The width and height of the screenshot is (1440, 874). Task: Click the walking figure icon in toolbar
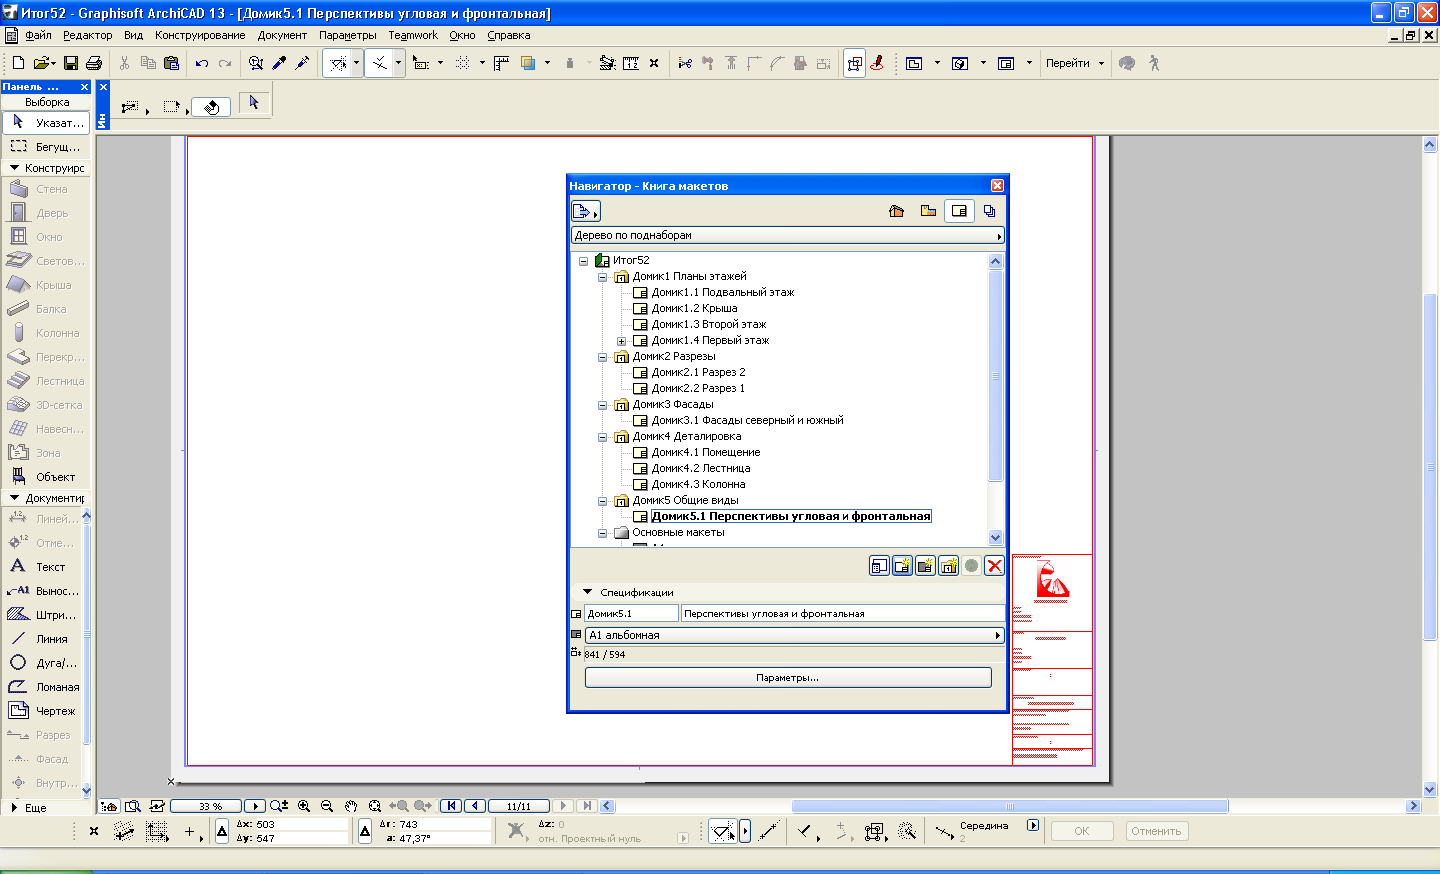click(x=1154, y=63)
